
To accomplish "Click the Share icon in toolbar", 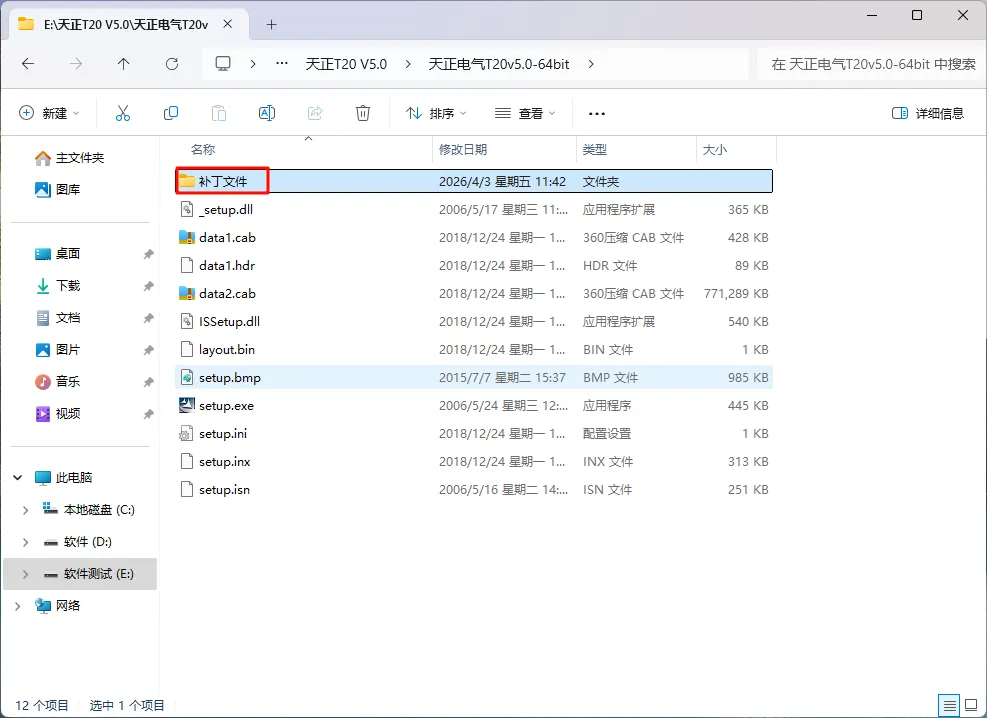I will [315, 113].
